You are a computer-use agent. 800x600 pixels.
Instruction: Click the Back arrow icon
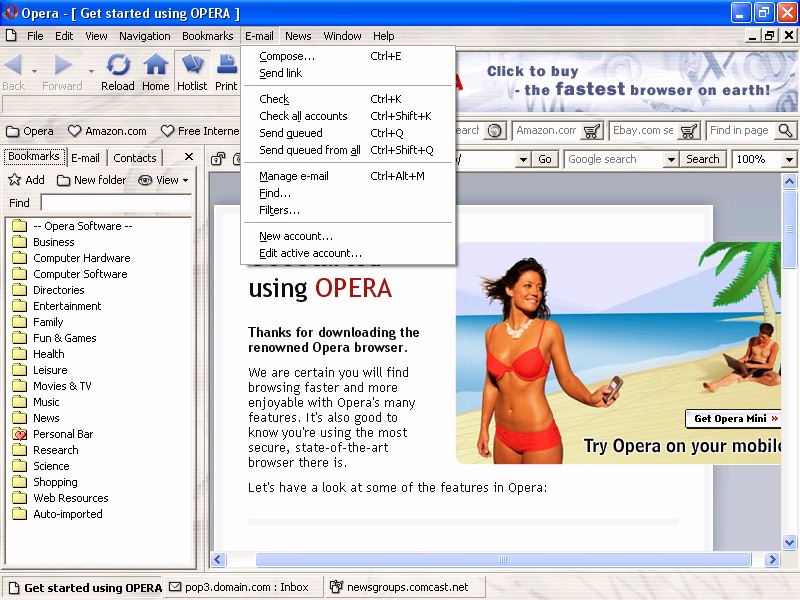[x=13, y=67]
